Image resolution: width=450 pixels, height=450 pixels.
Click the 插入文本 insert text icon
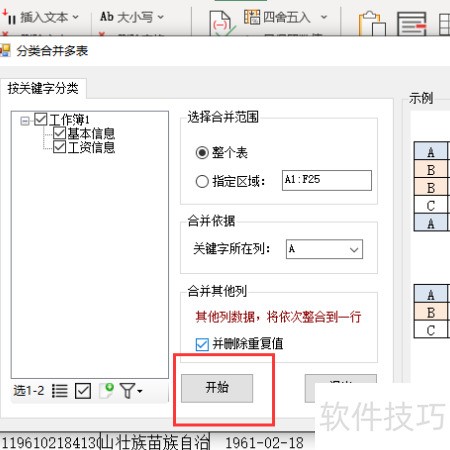coord(8,17)
